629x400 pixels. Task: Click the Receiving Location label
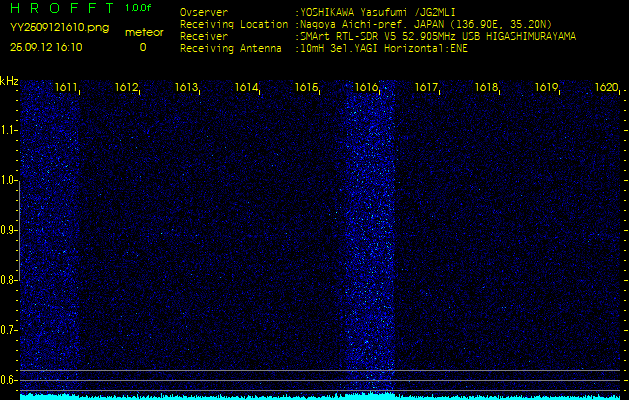pos(234,24)
